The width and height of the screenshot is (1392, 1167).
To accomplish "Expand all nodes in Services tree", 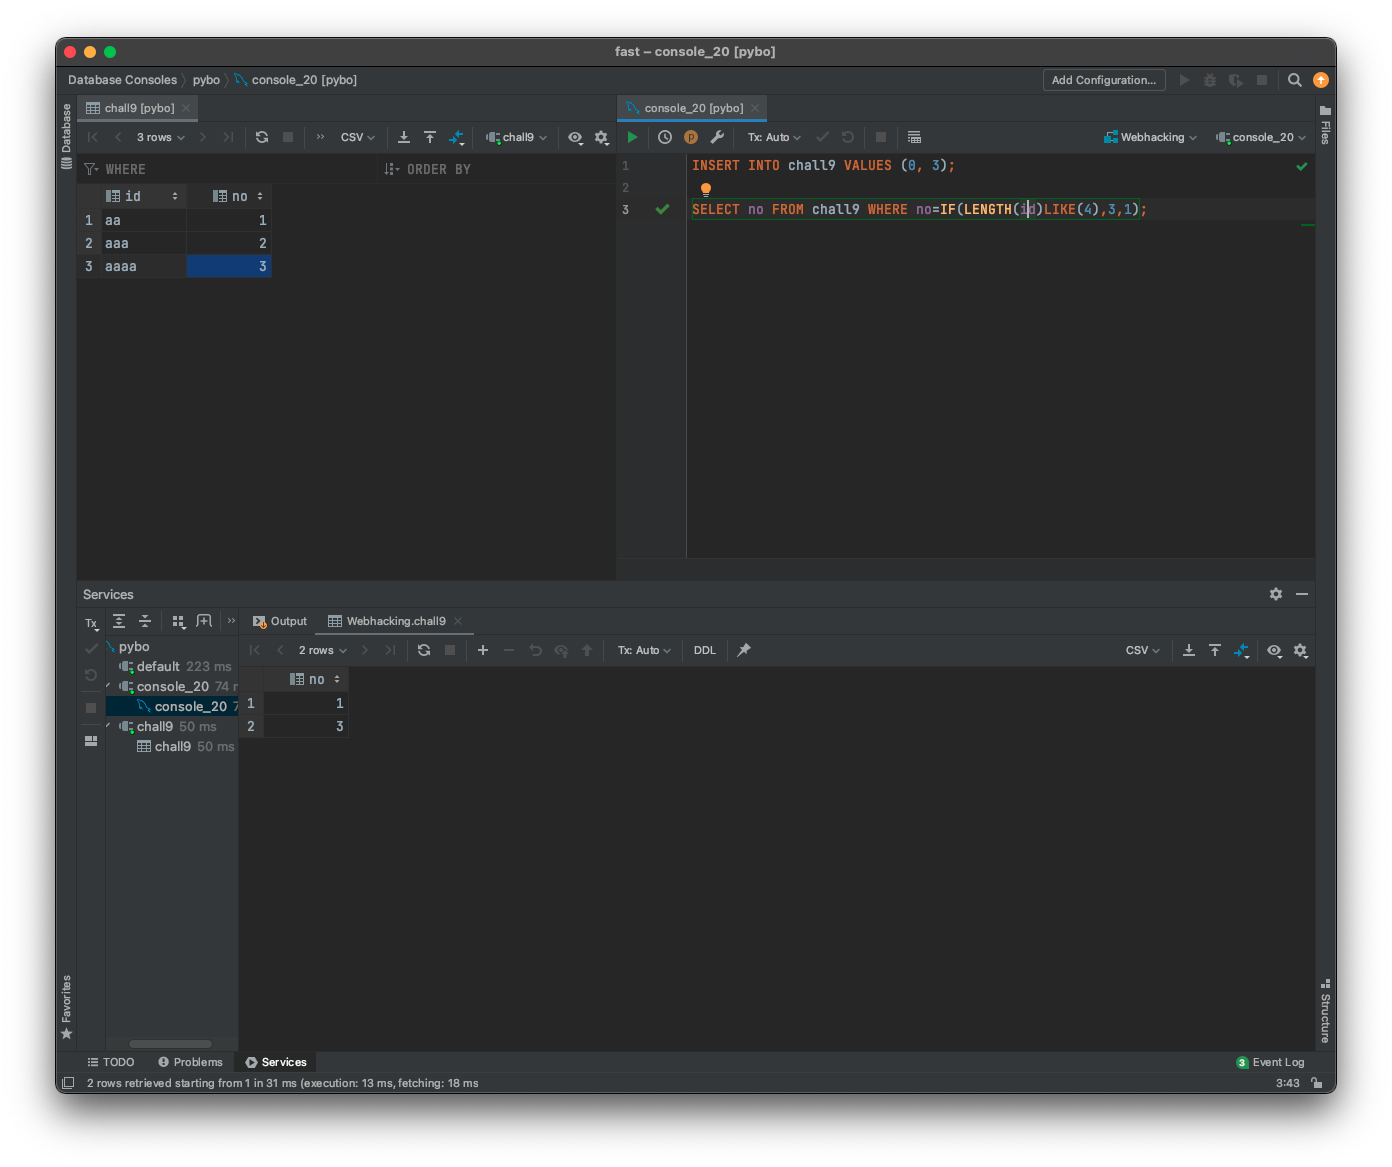I will [119, 621].
